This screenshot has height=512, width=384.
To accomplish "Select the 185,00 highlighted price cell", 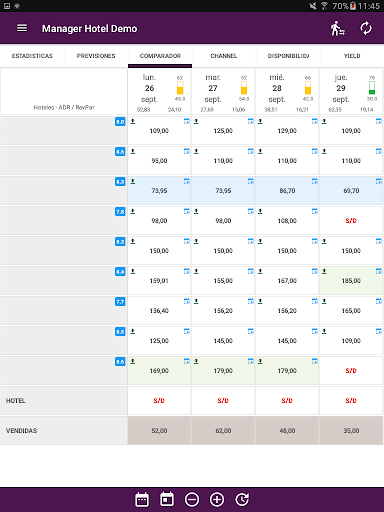I will click(x=351, y=281).
